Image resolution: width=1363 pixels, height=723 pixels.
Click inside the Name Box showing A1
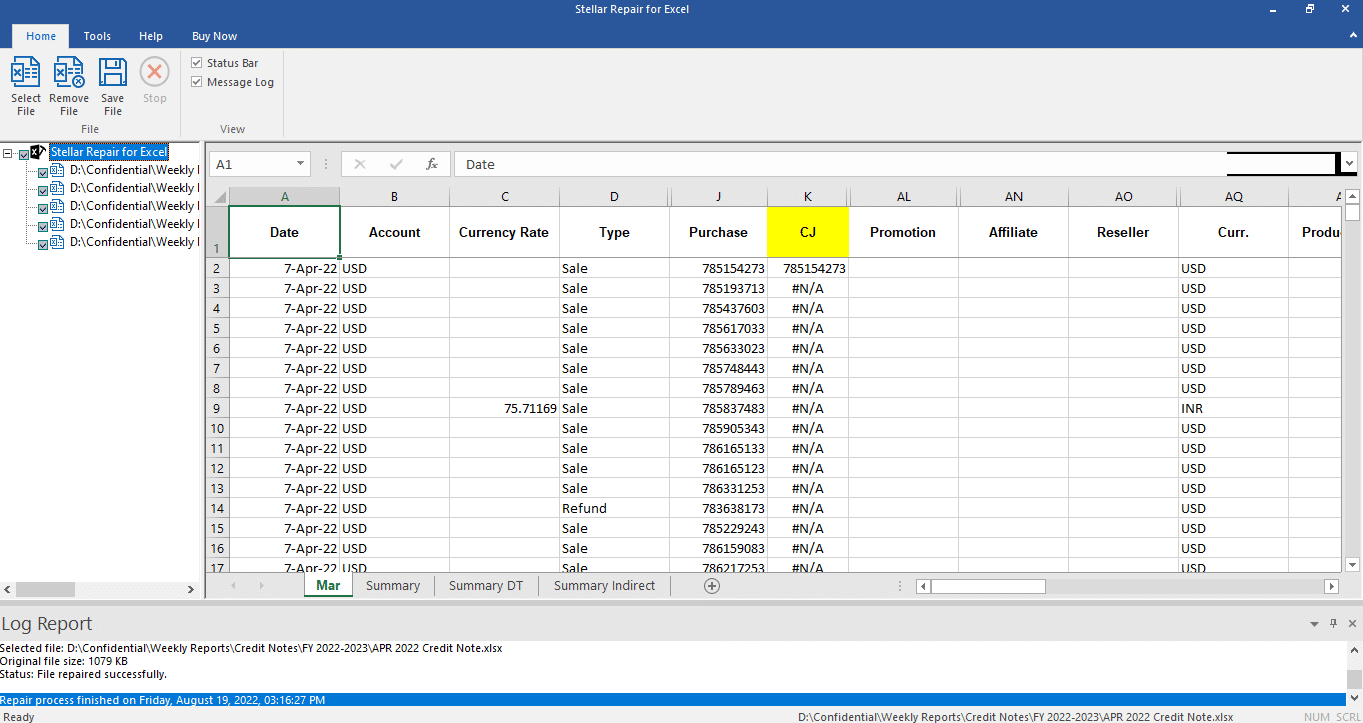coord(250,164)
